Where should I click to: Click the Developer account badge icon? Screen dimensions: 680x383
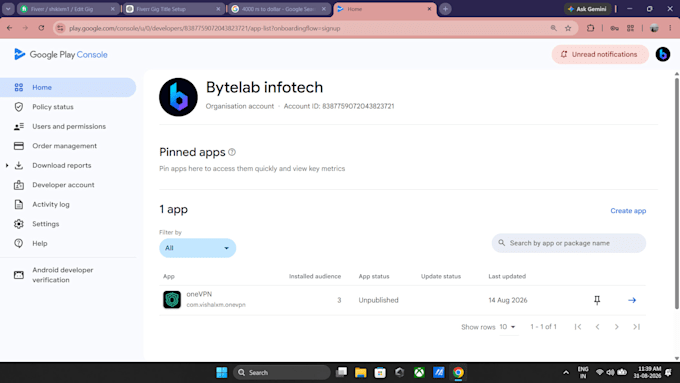(x=19, y=185)
